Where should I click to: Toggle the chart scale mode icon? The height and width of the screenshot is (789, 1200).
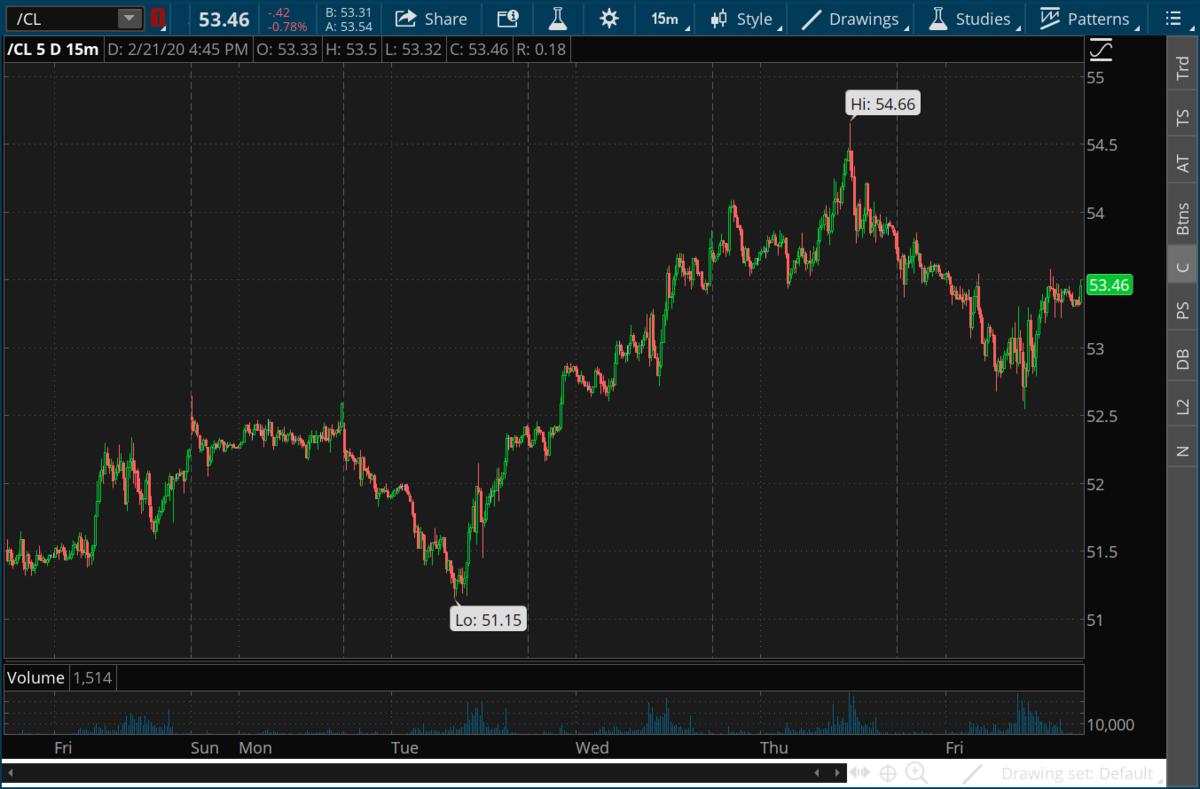tap(1100, 48)
